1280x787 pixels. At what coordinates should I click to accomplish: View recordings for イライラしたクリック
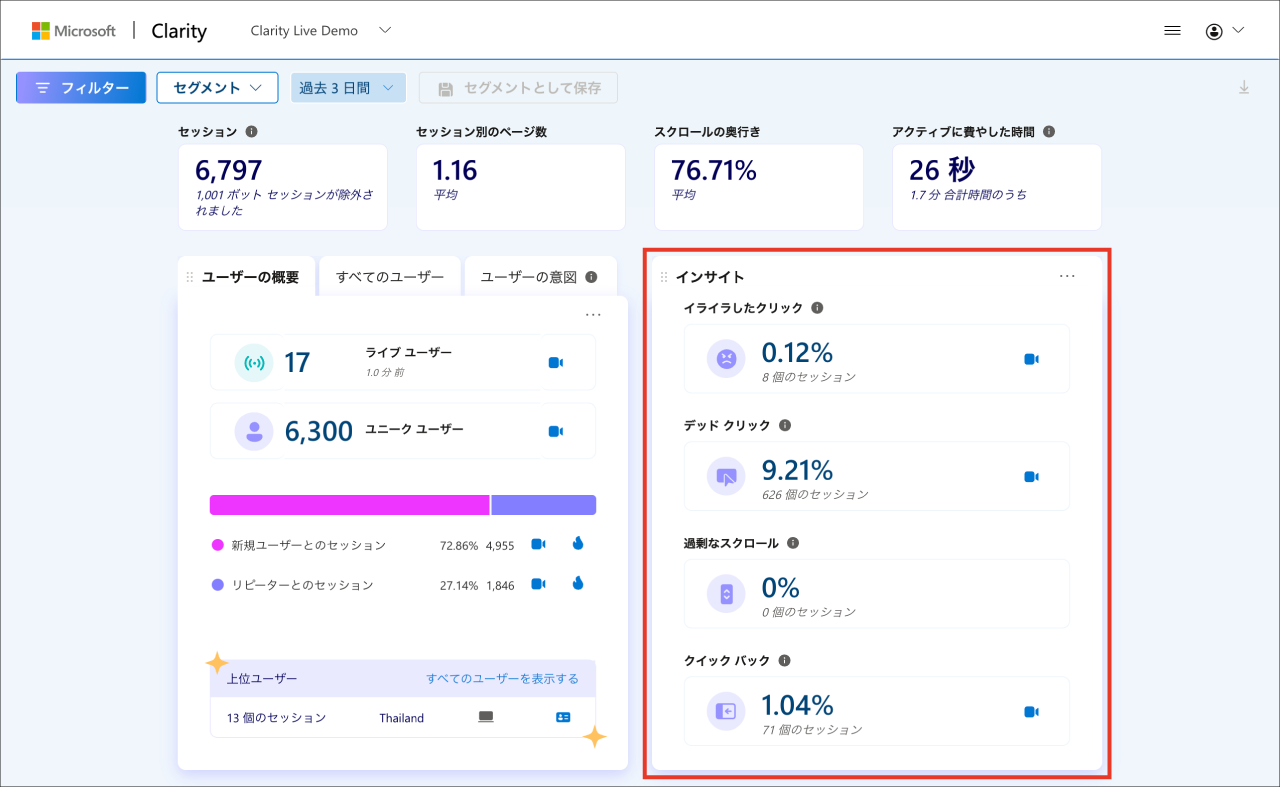tap(1031, 359)
